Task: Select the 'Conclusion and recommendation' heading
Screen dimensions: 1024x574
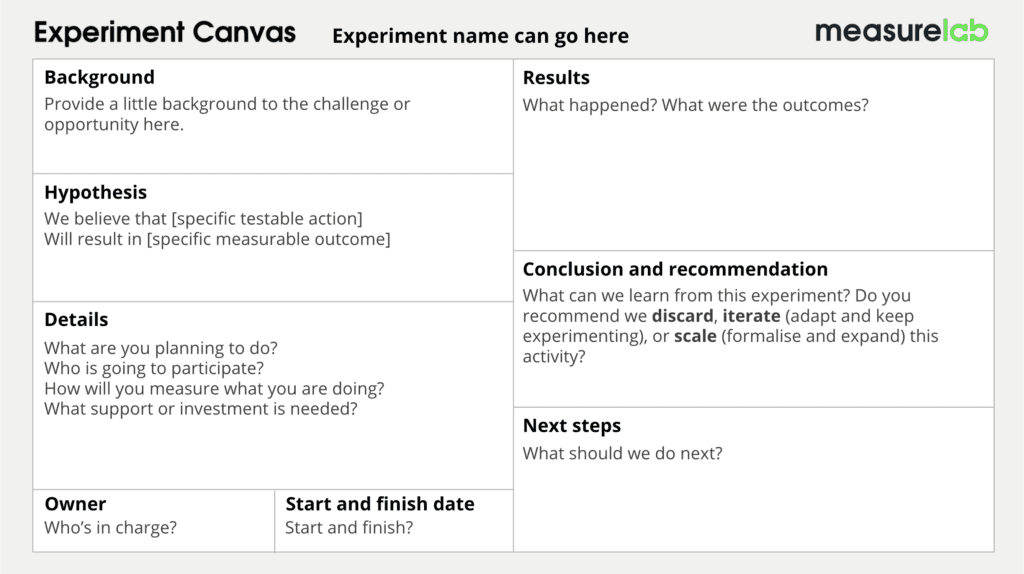Action: coord(675,269)
